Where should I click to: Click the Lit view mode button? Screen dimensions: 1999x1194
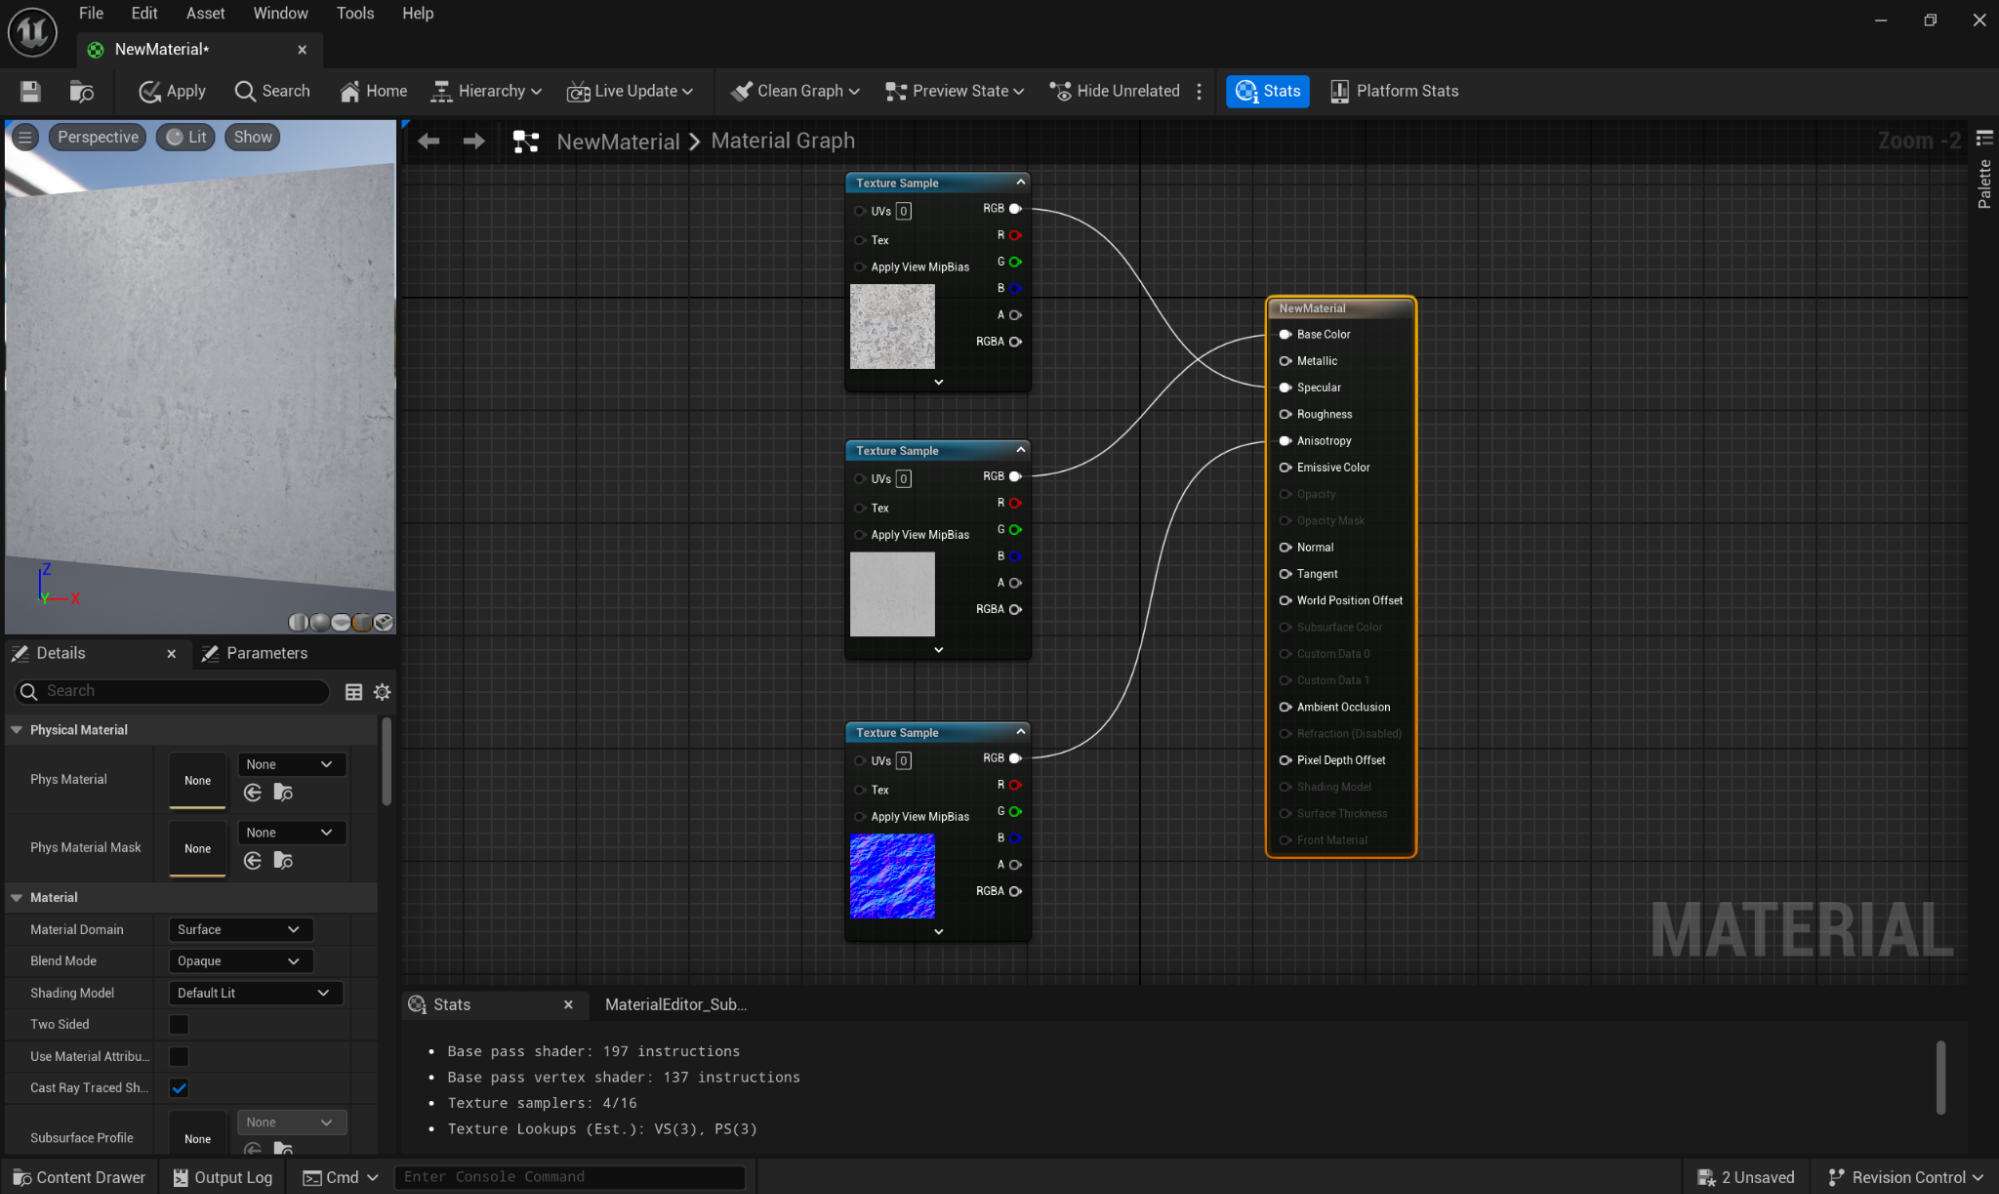pos(187,137)
